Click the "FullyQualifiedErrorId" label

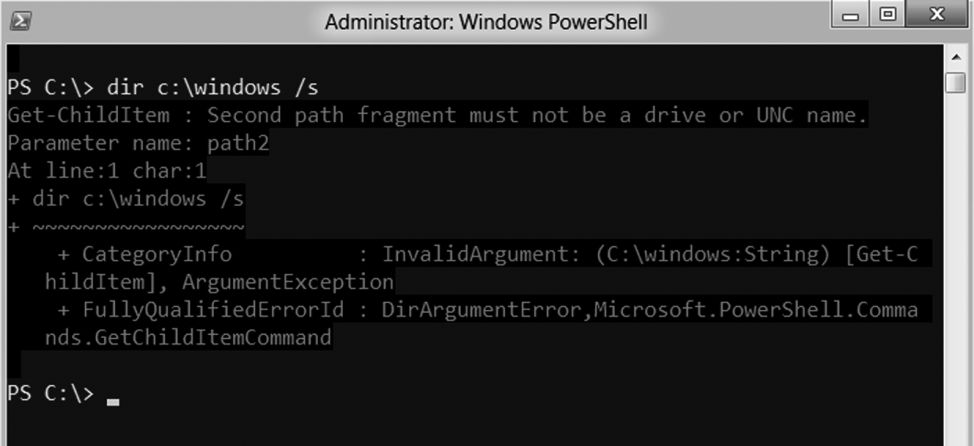click(x=213, y=310)
